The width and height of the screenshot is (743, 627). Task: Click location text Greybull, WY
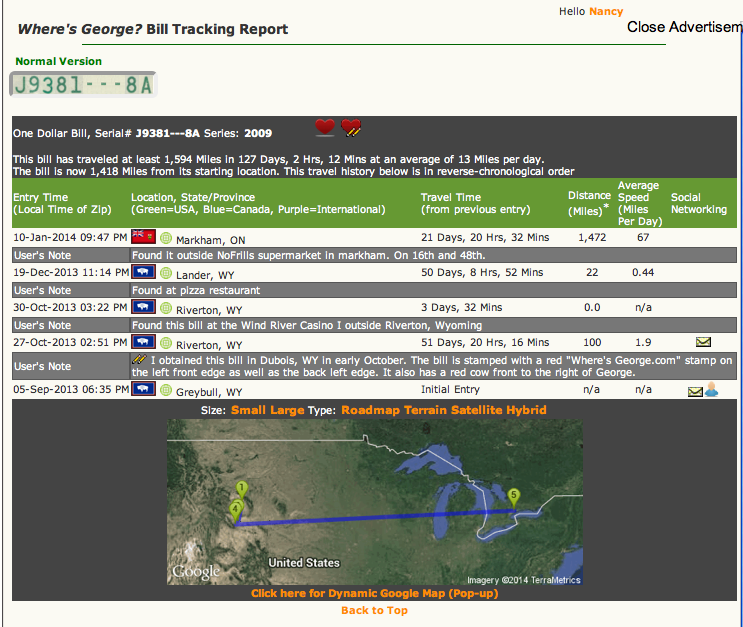(x=209, y=392)
